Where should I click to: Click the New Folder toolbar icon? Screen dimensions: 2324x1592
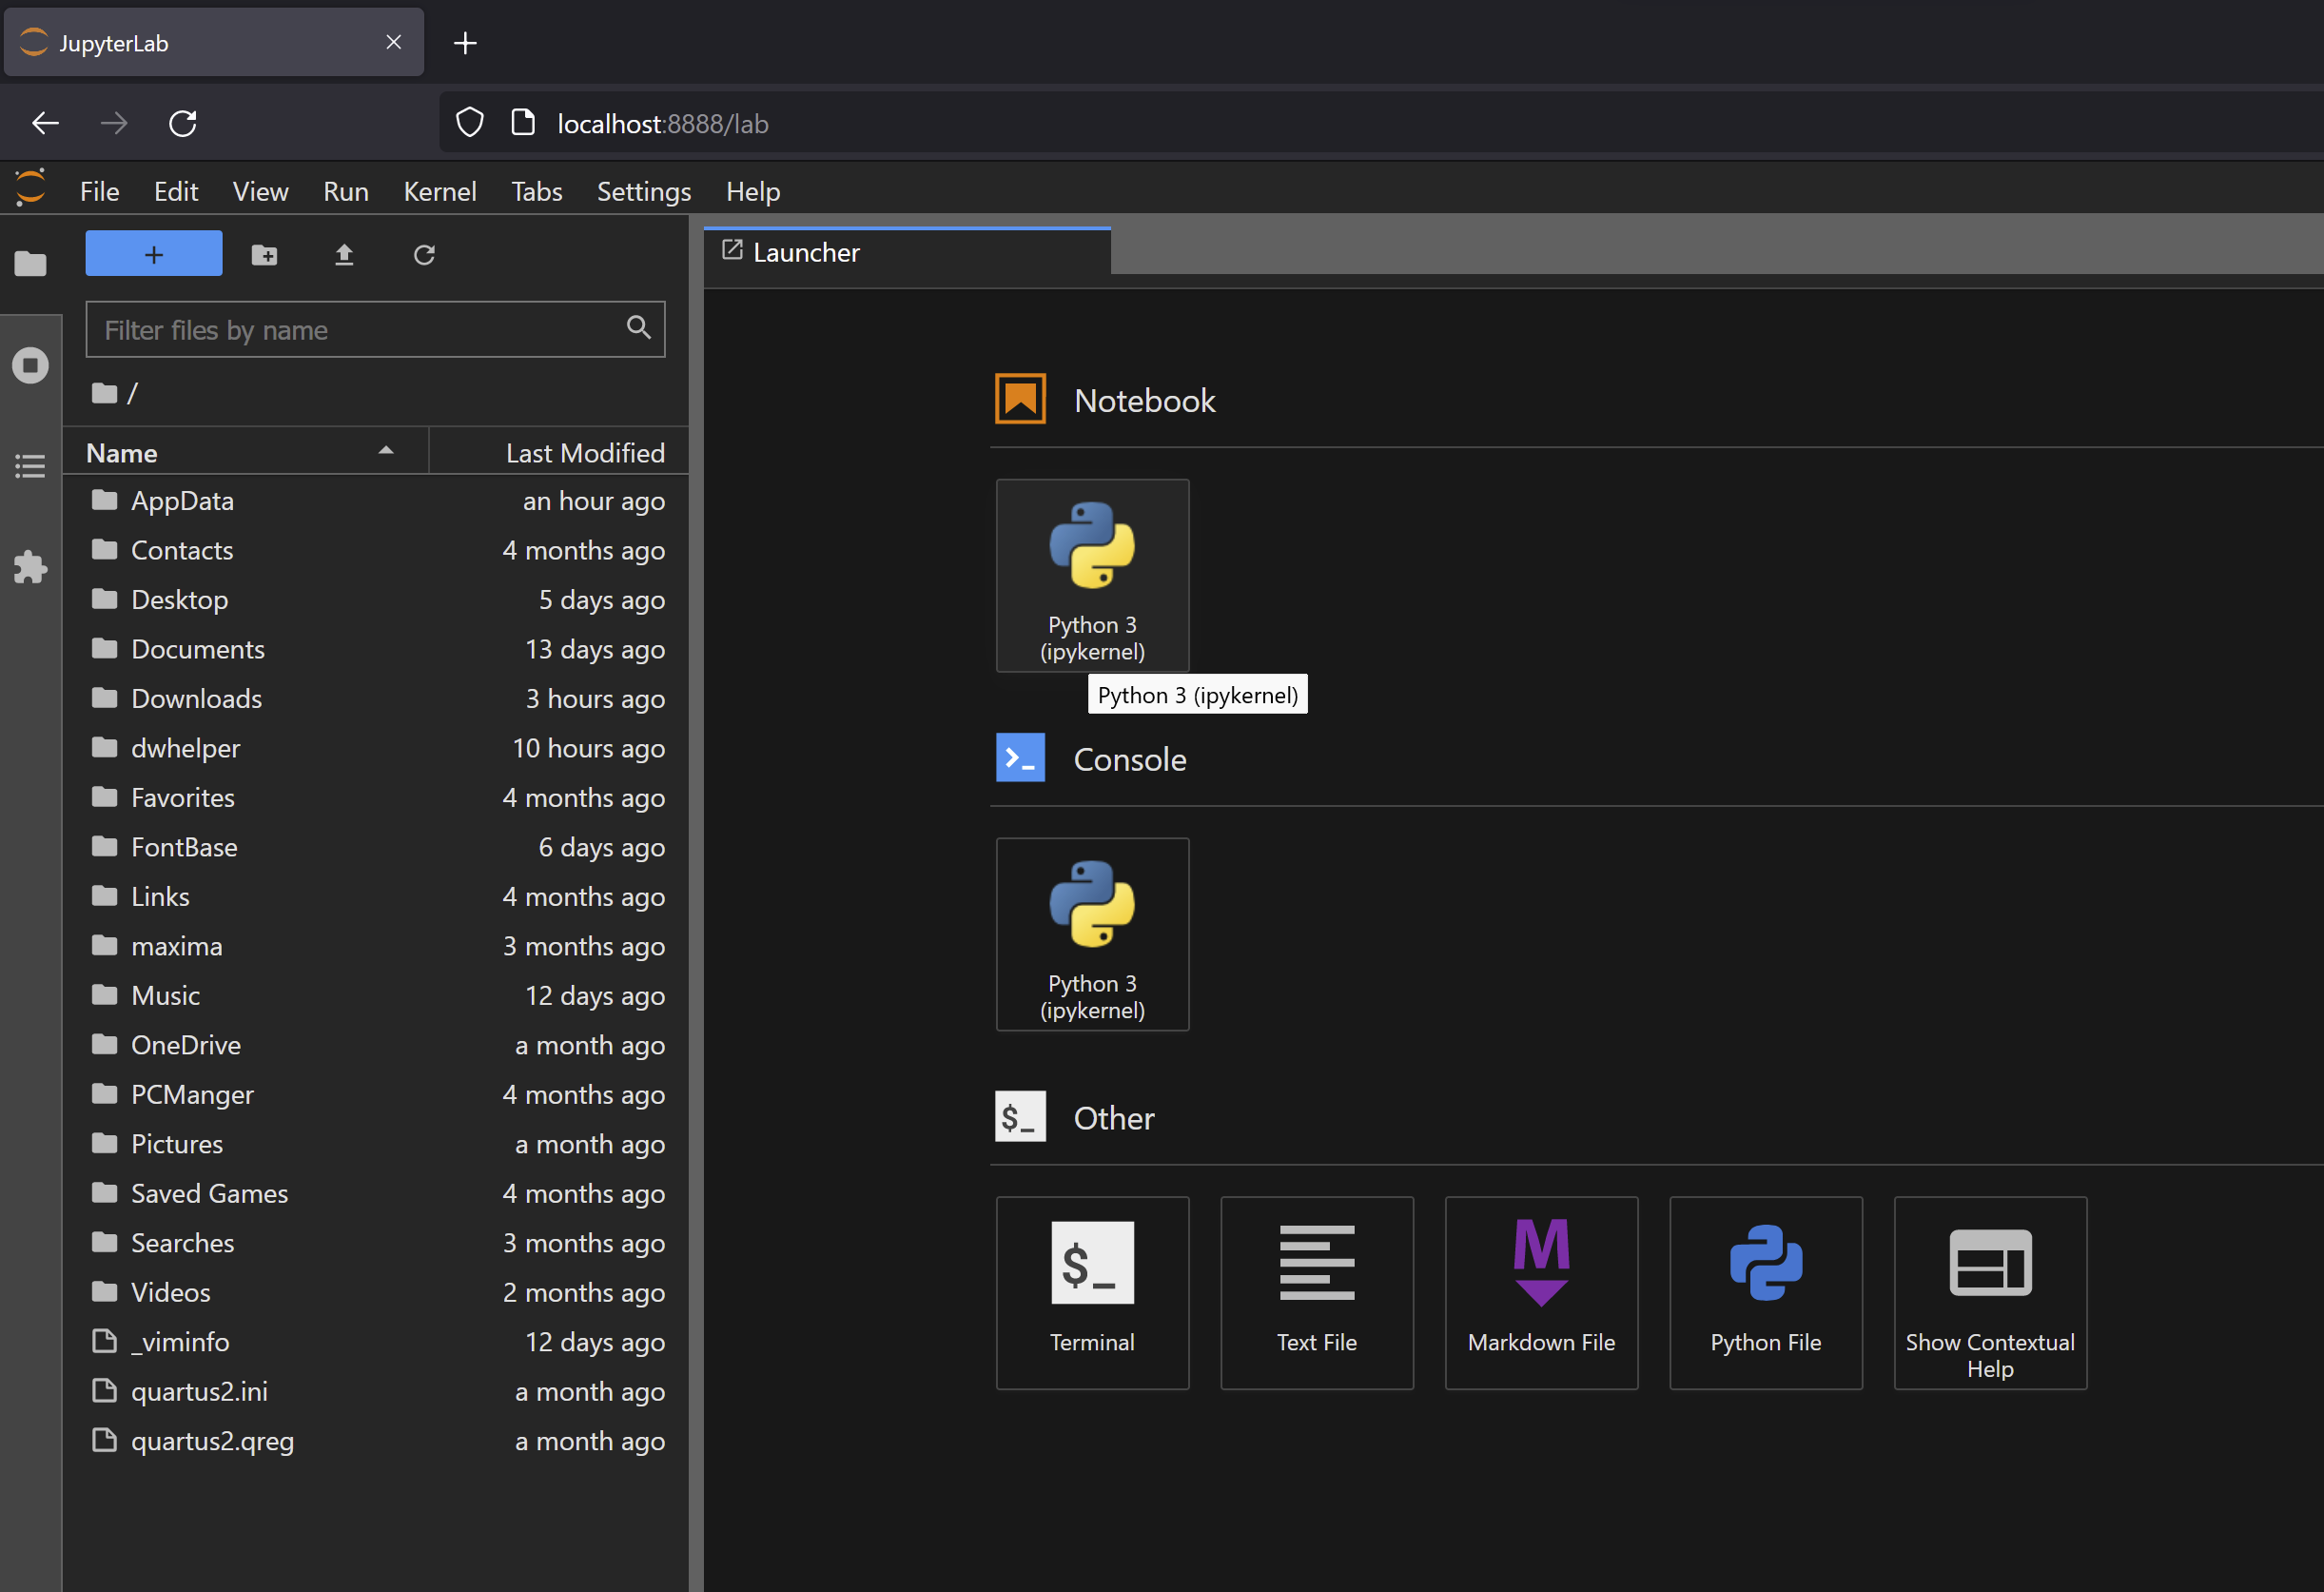click(264, 255)
